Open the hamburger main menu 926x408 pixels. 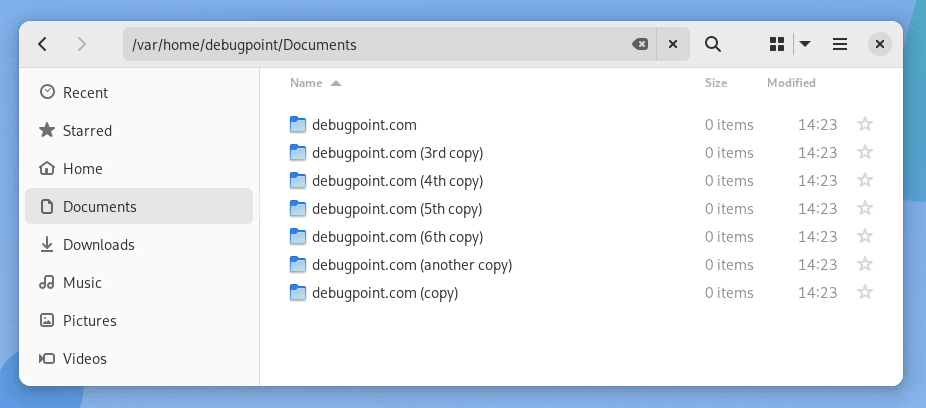click(840, 44)
